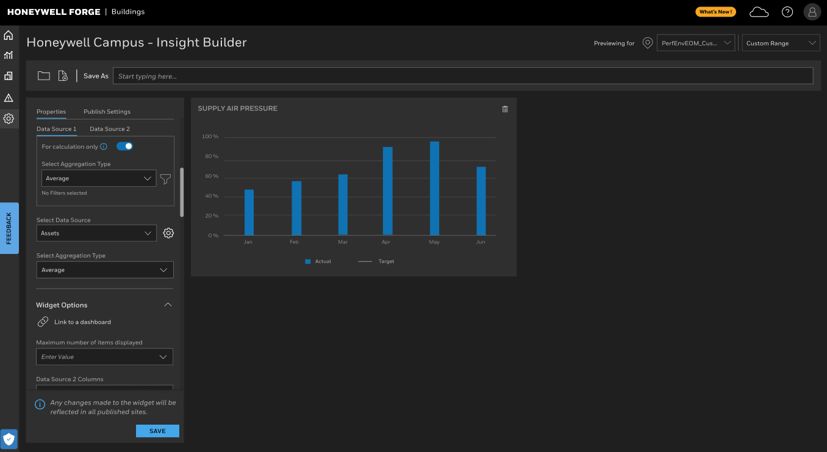
Task: Open the help question mark icon
Action: pos(787,12)
